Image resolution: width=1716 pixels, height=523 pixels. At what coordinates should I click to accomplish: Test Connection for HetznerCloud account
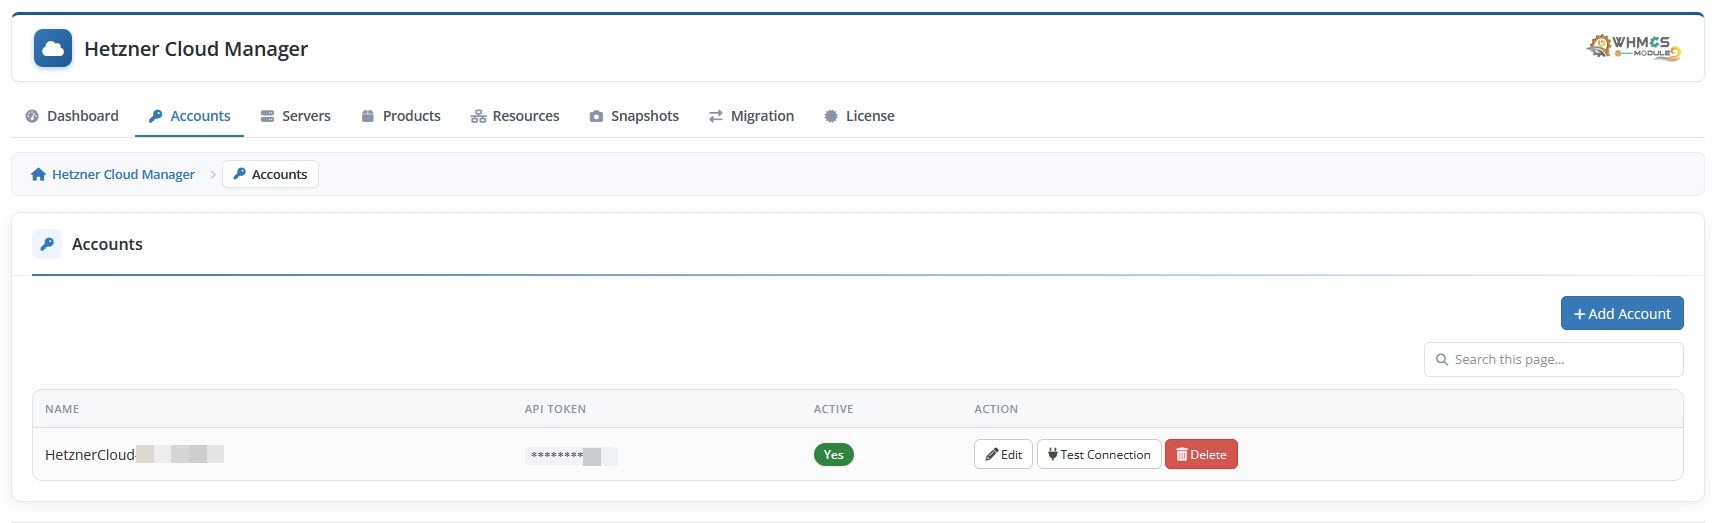point(1099,454)
